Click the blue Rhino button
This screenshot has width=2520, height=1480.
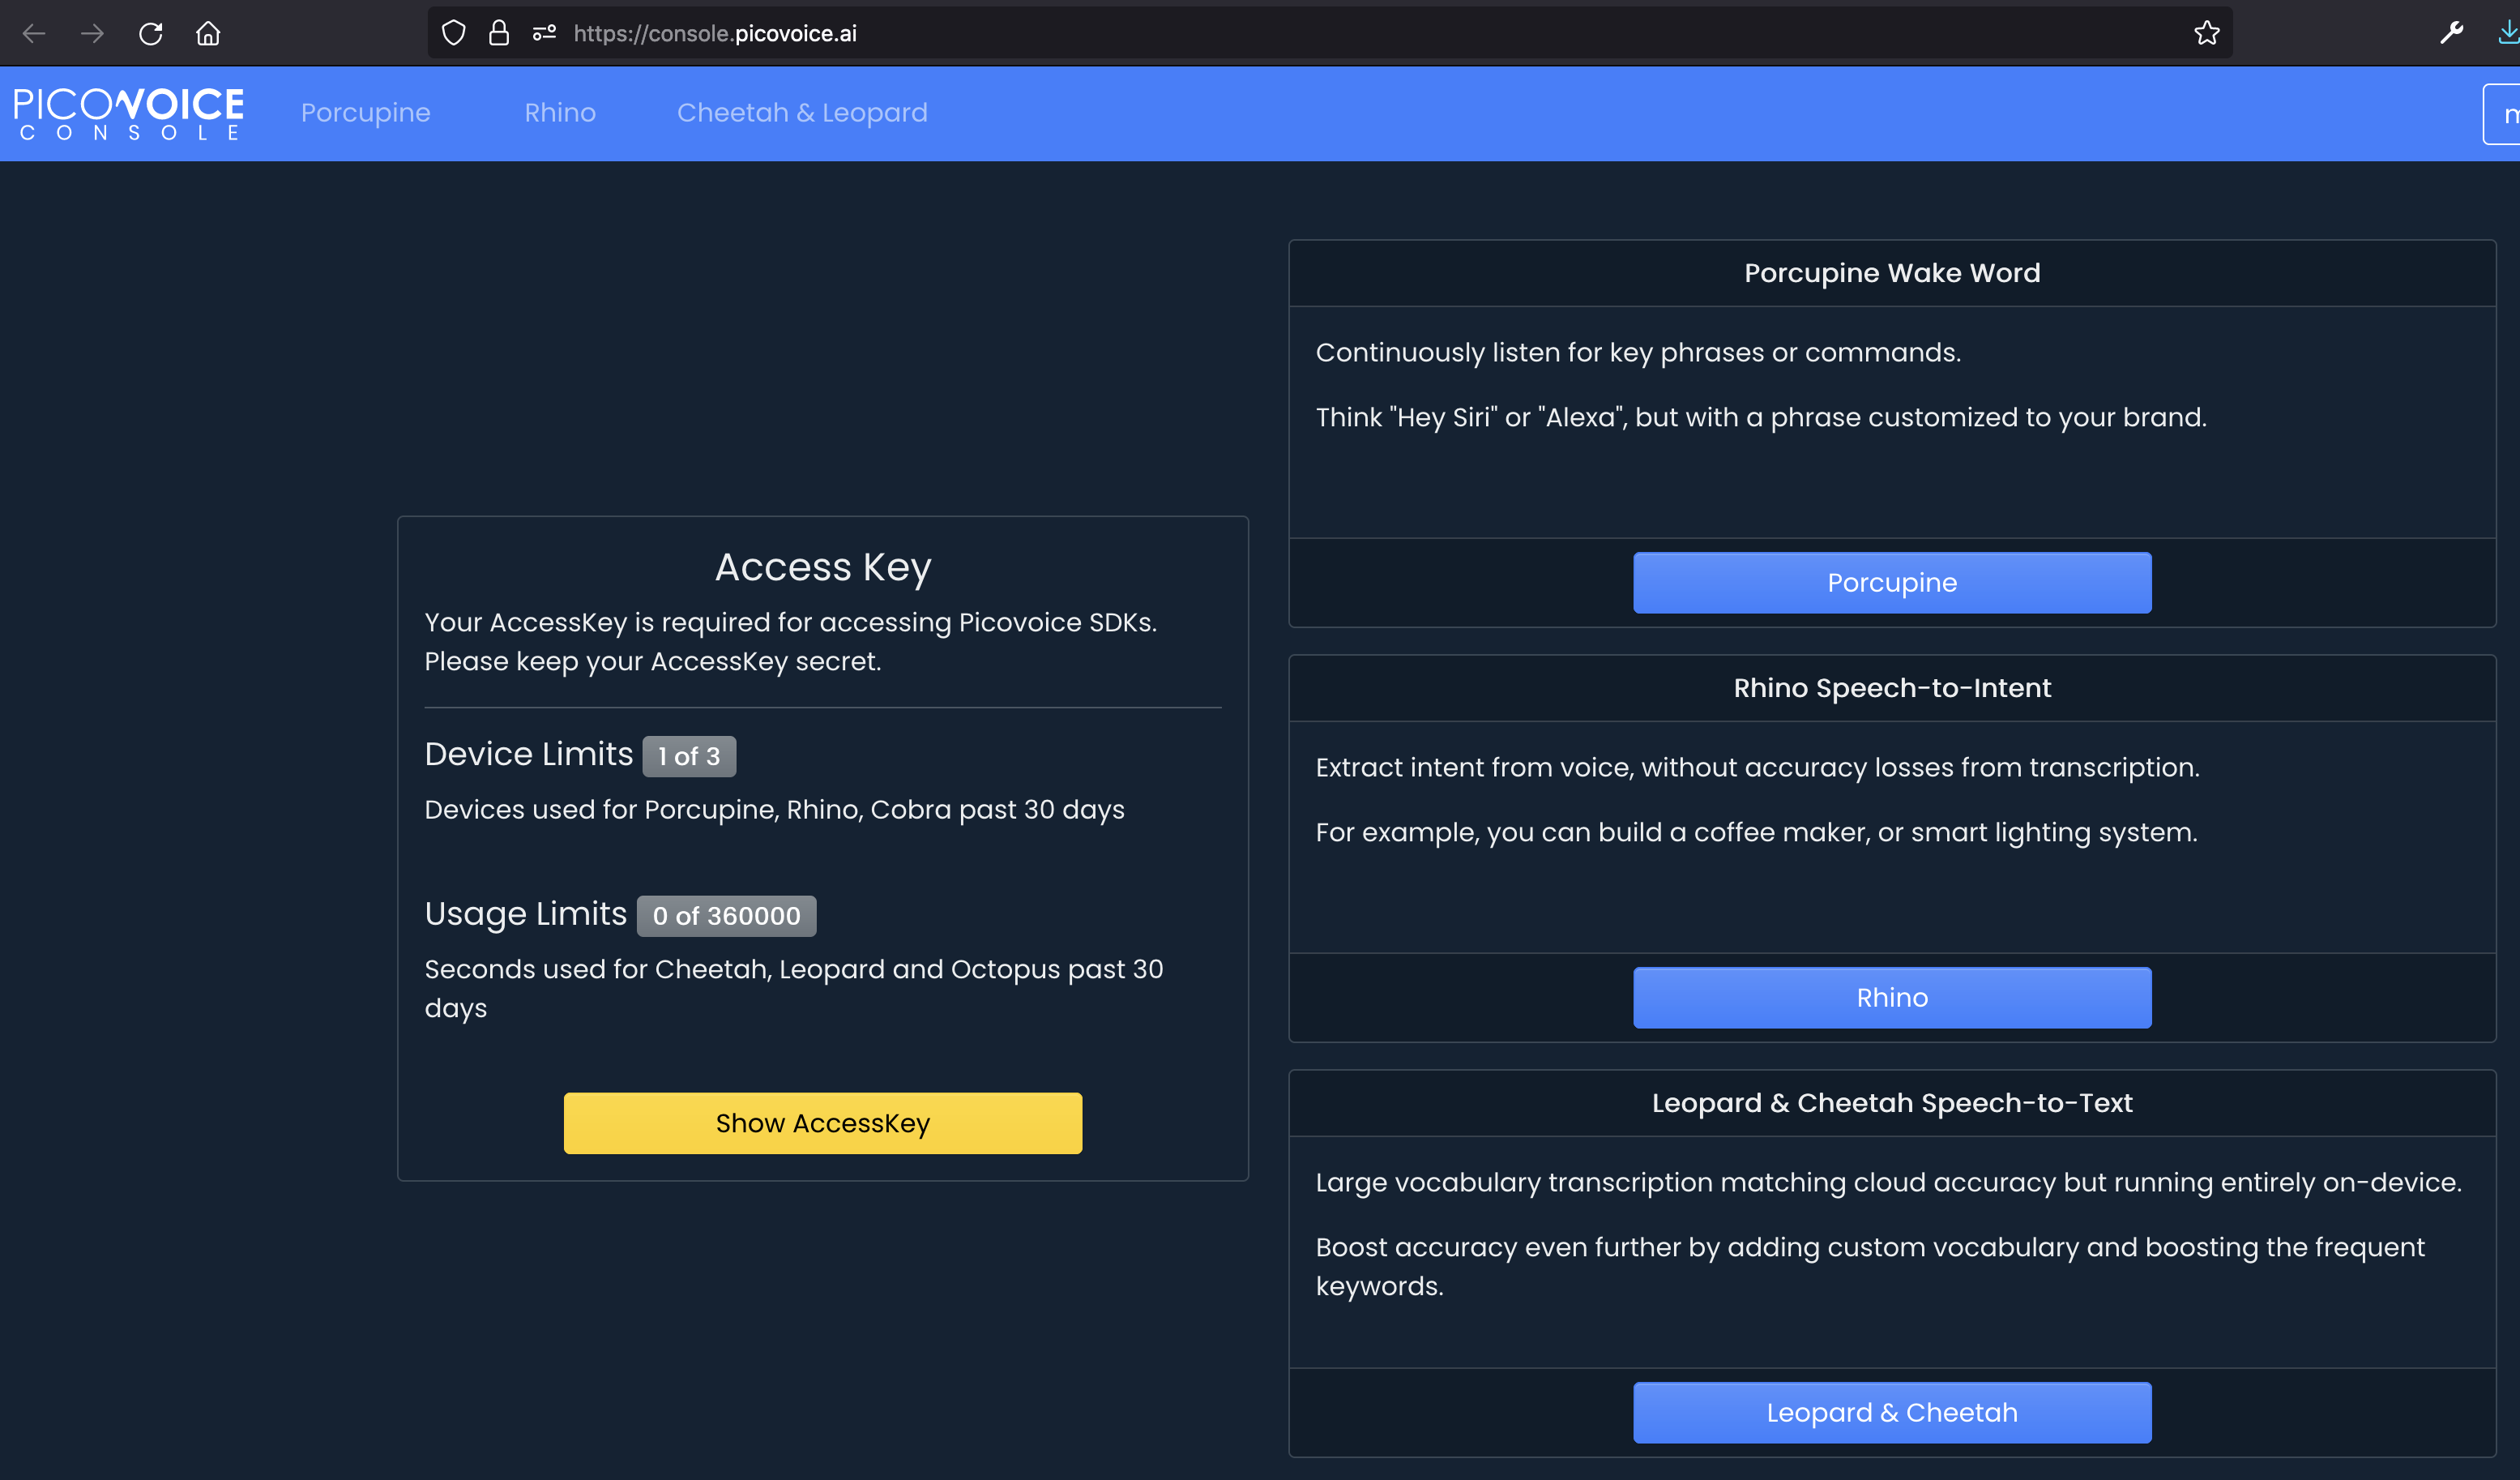click(1891, 997)
